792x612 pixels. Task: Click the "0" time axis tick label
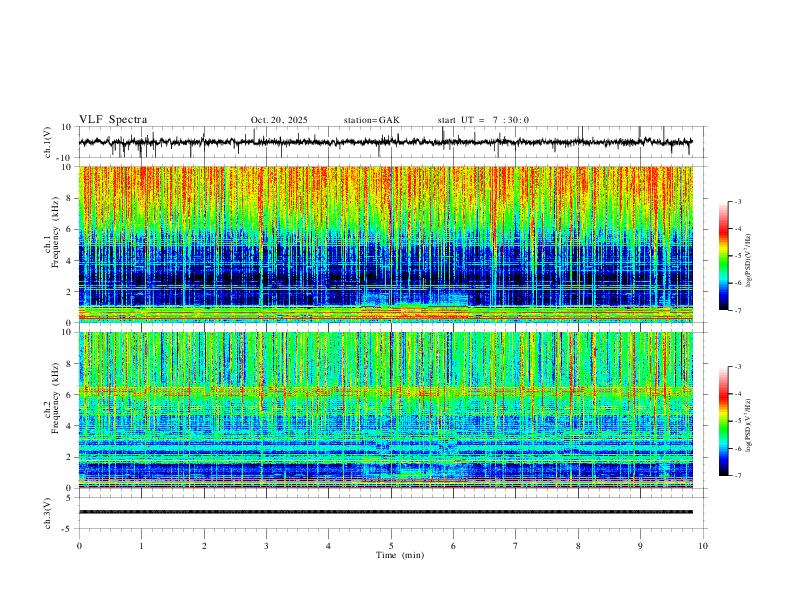pyautogui.click(x=79, y=545)
